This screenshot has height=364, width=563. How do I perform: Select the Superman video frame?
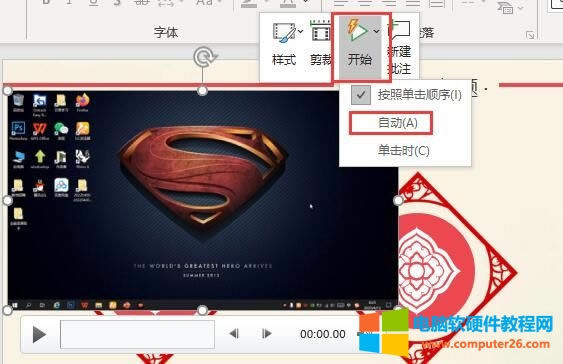pos(203,200)
